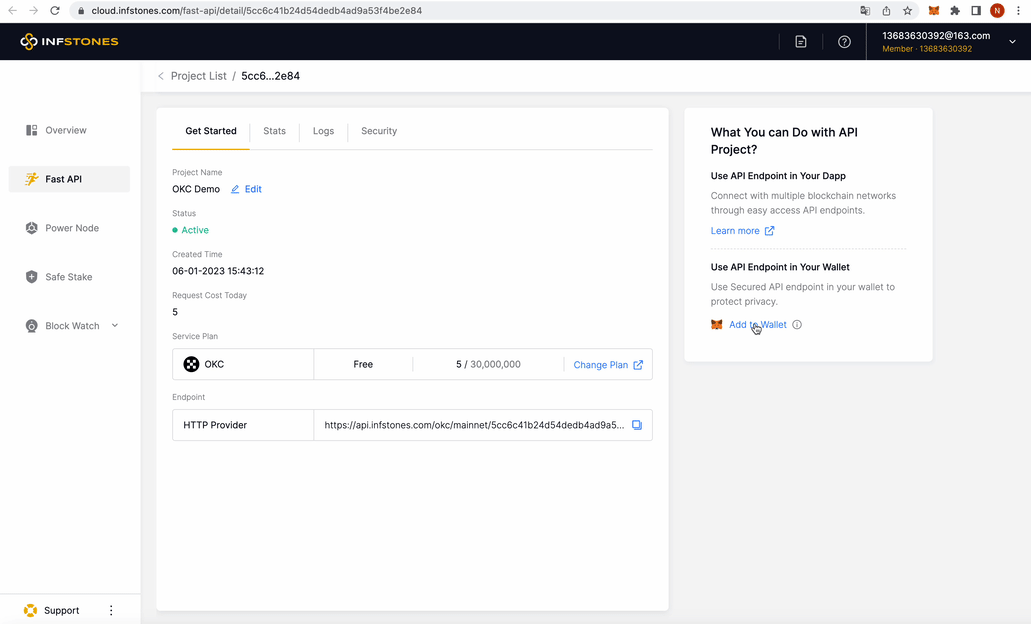Click the Active status text
1031x624 pixels.
click(195, 230)
